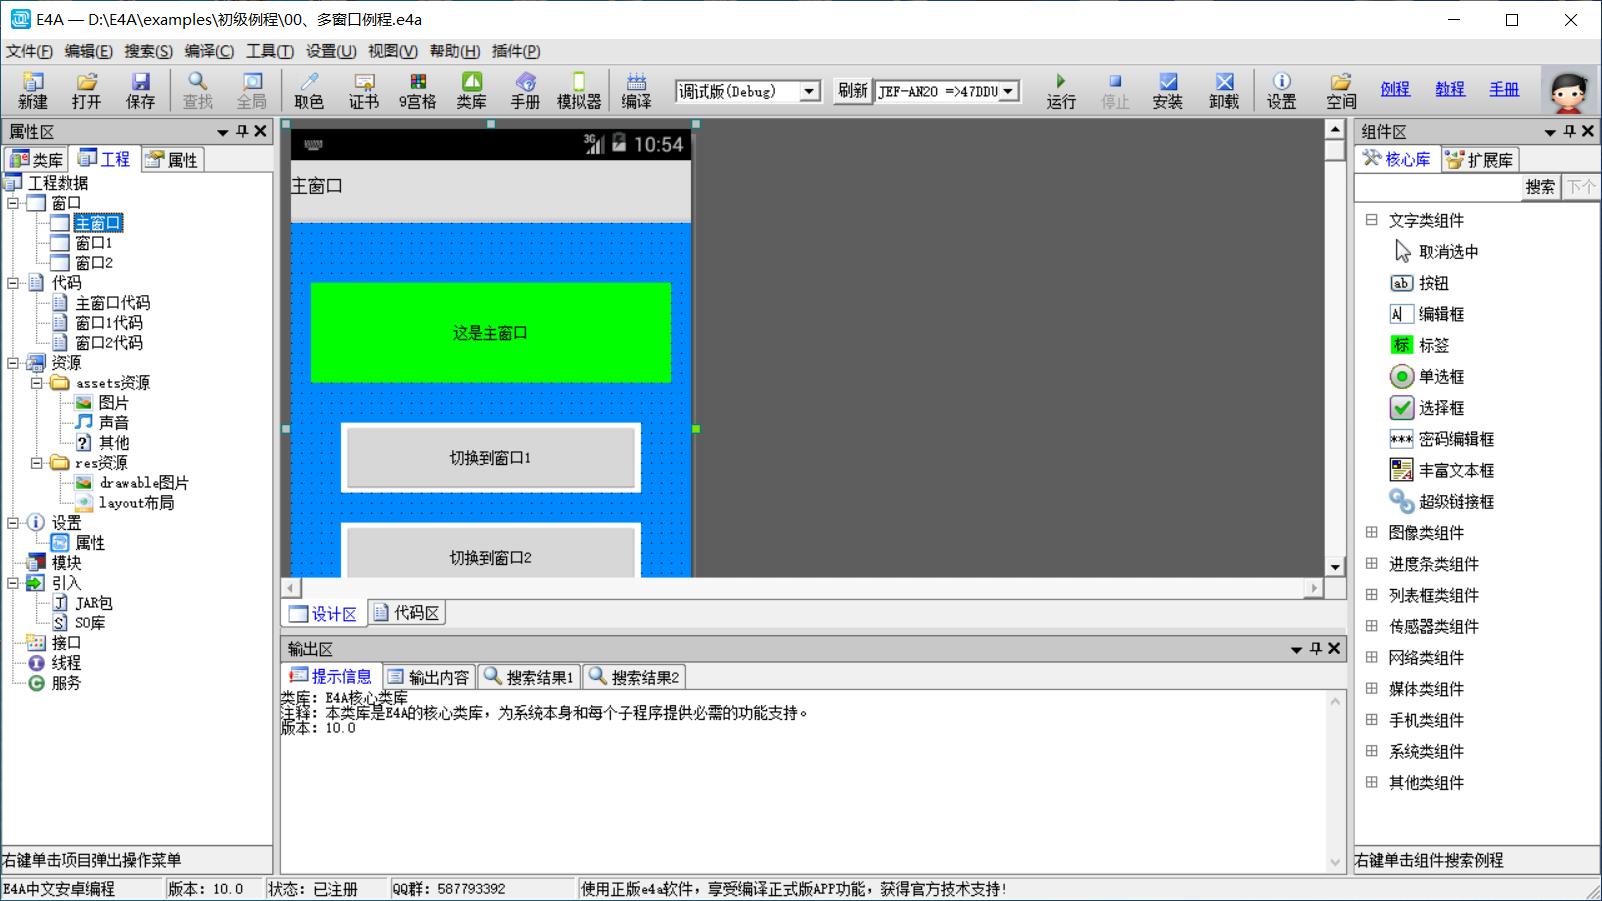This screenshot has height=901, width=1602.
Task: Click the 切换到窗口1 button in designer
Action: pos(490,458)
